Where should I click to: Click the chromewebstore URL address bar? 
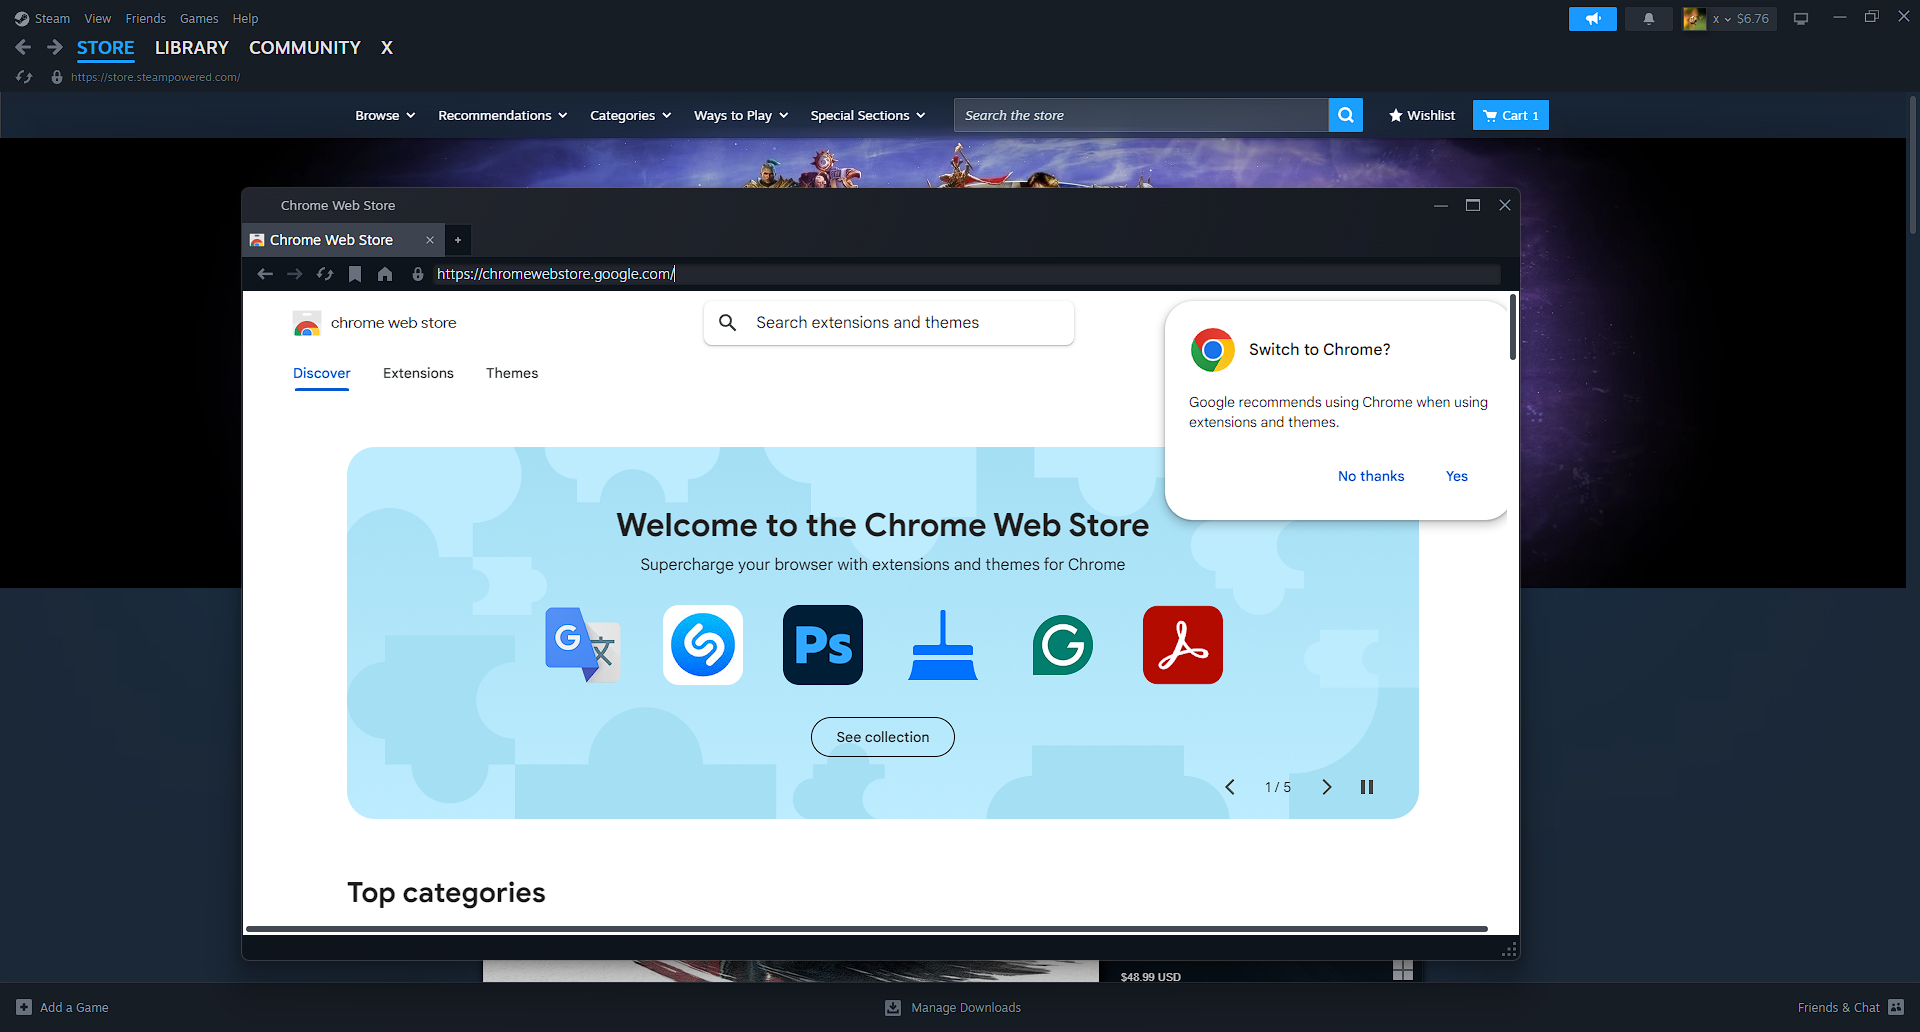(x=967, y=274)
